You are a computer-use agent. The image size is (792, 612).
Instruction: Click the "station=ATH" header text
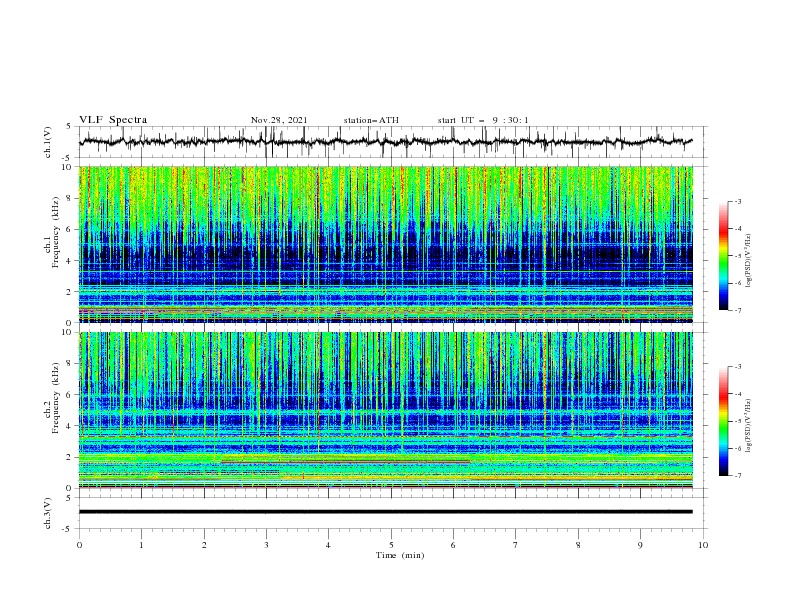(x=371, y=120)
